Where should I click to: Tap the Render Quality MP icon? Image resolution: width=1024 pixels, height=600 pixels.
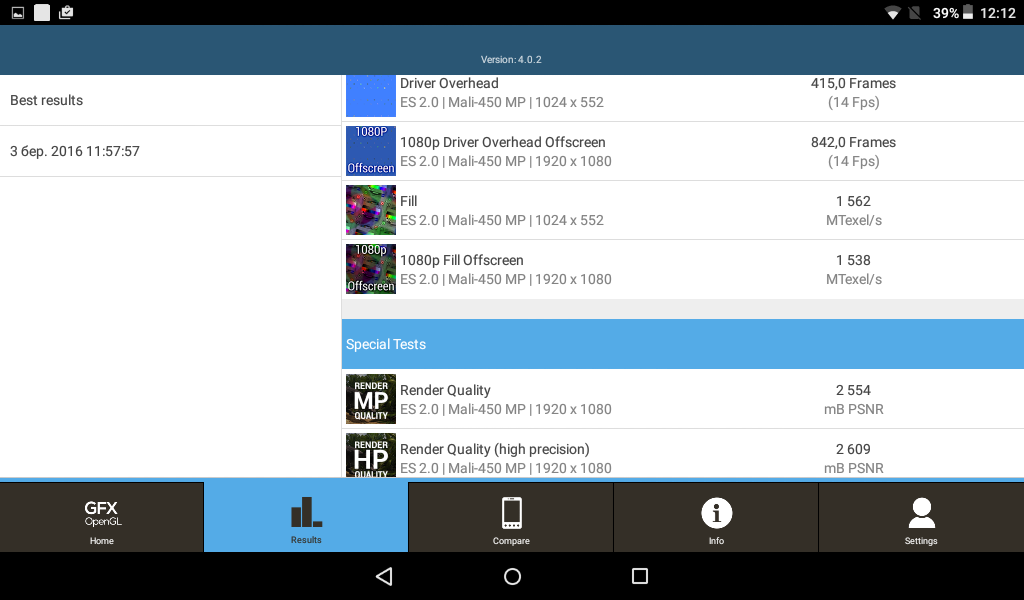371,399
